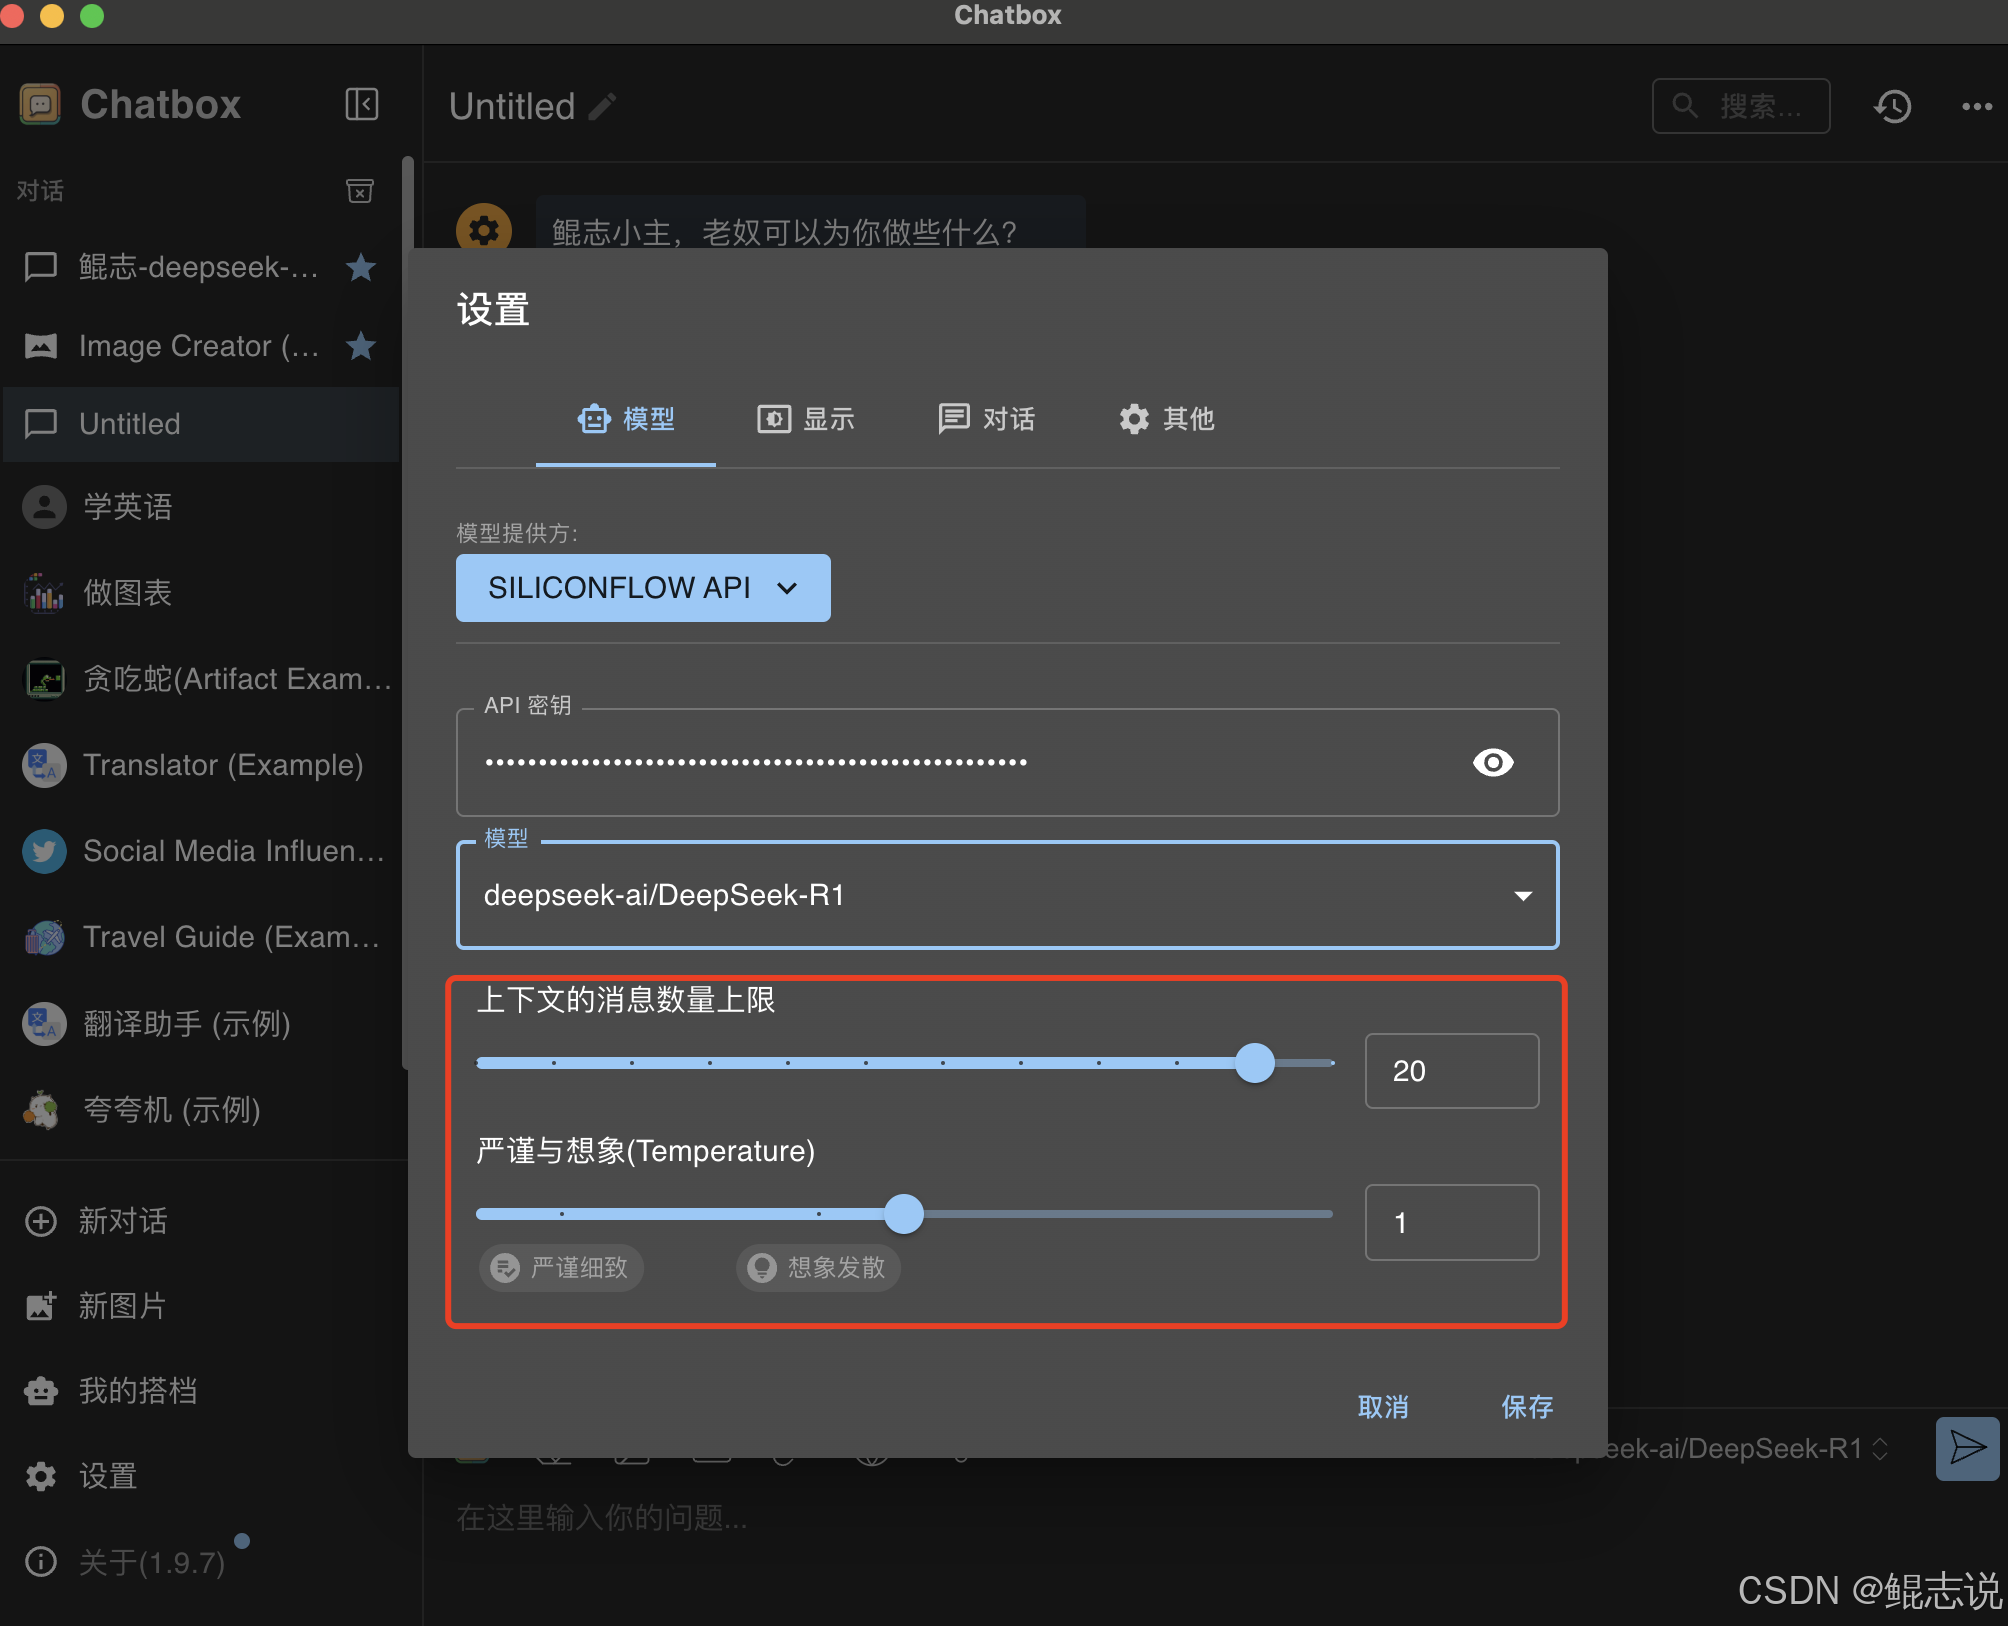
Task: Open the SILICONFLOW API provider dropdown
Action: pyautogui.click(x=643, y=588)
